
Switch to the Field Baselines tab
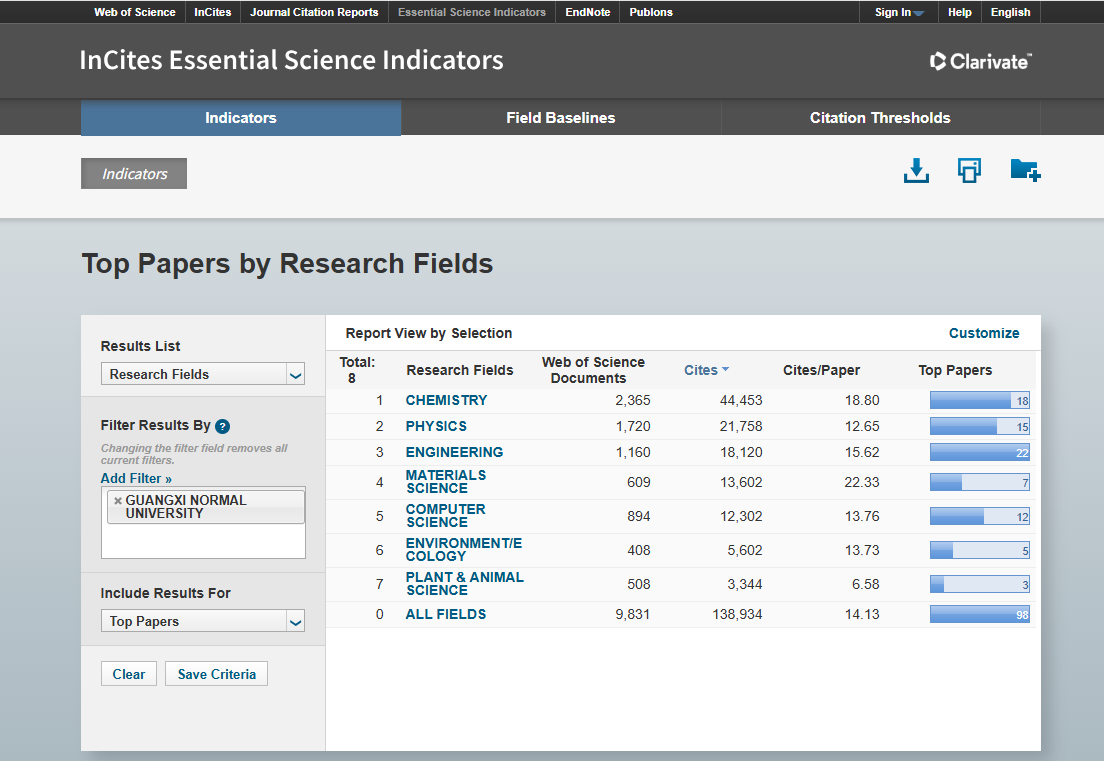tap(560, 118)
